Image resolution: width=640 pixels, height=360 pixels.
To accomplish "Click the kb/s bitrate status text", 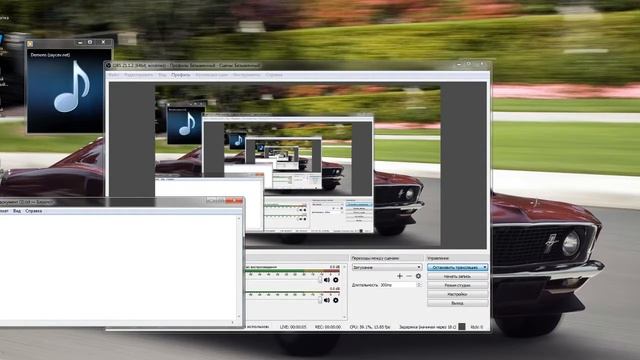I will point(477,327).
